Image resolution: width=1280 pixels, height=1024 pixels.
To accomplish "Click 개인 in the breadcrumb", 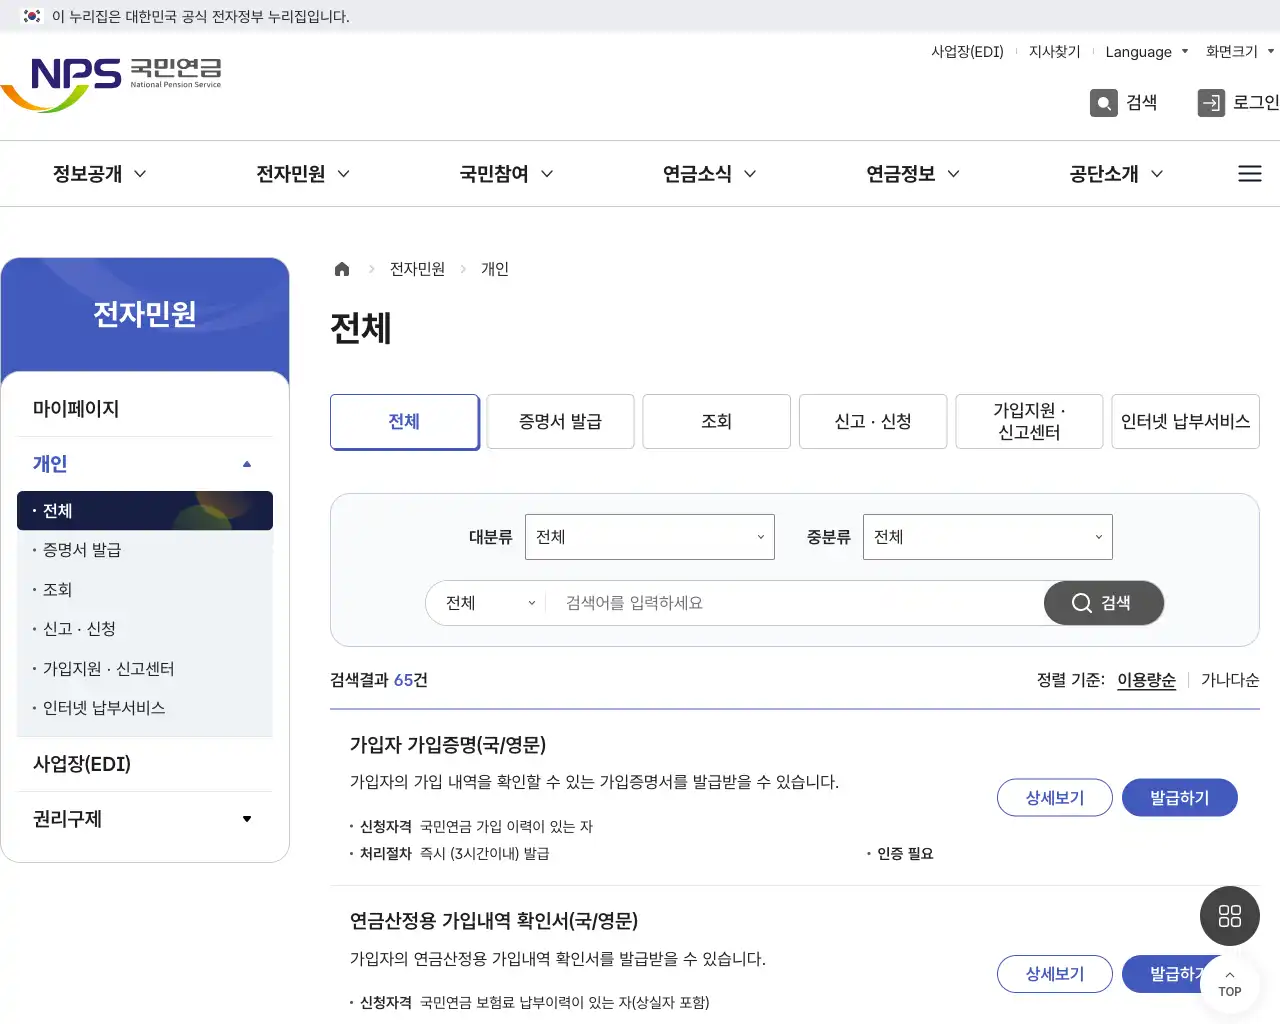I will [x=495, y=269].
